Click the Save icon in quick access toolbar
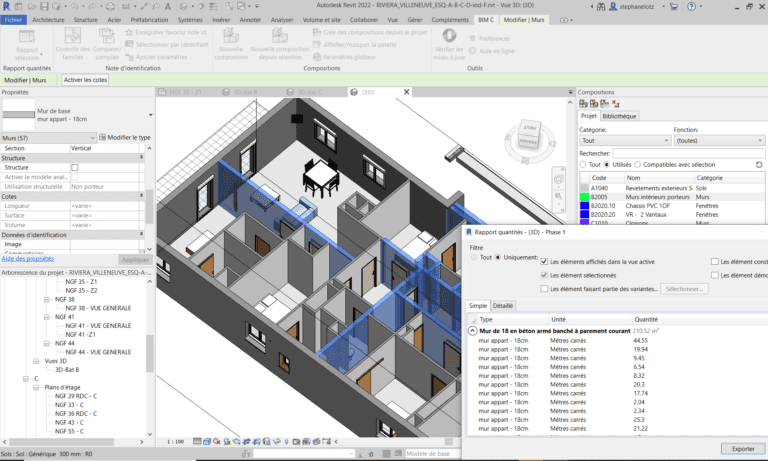This screenshot has height=461, width=768. [x=45, y=6]
